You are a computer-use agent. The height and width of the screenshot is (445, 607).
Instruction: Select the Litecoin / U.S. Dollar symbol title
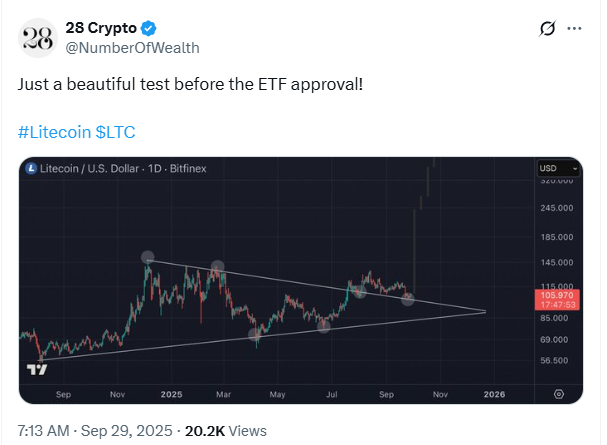[88, 168]
